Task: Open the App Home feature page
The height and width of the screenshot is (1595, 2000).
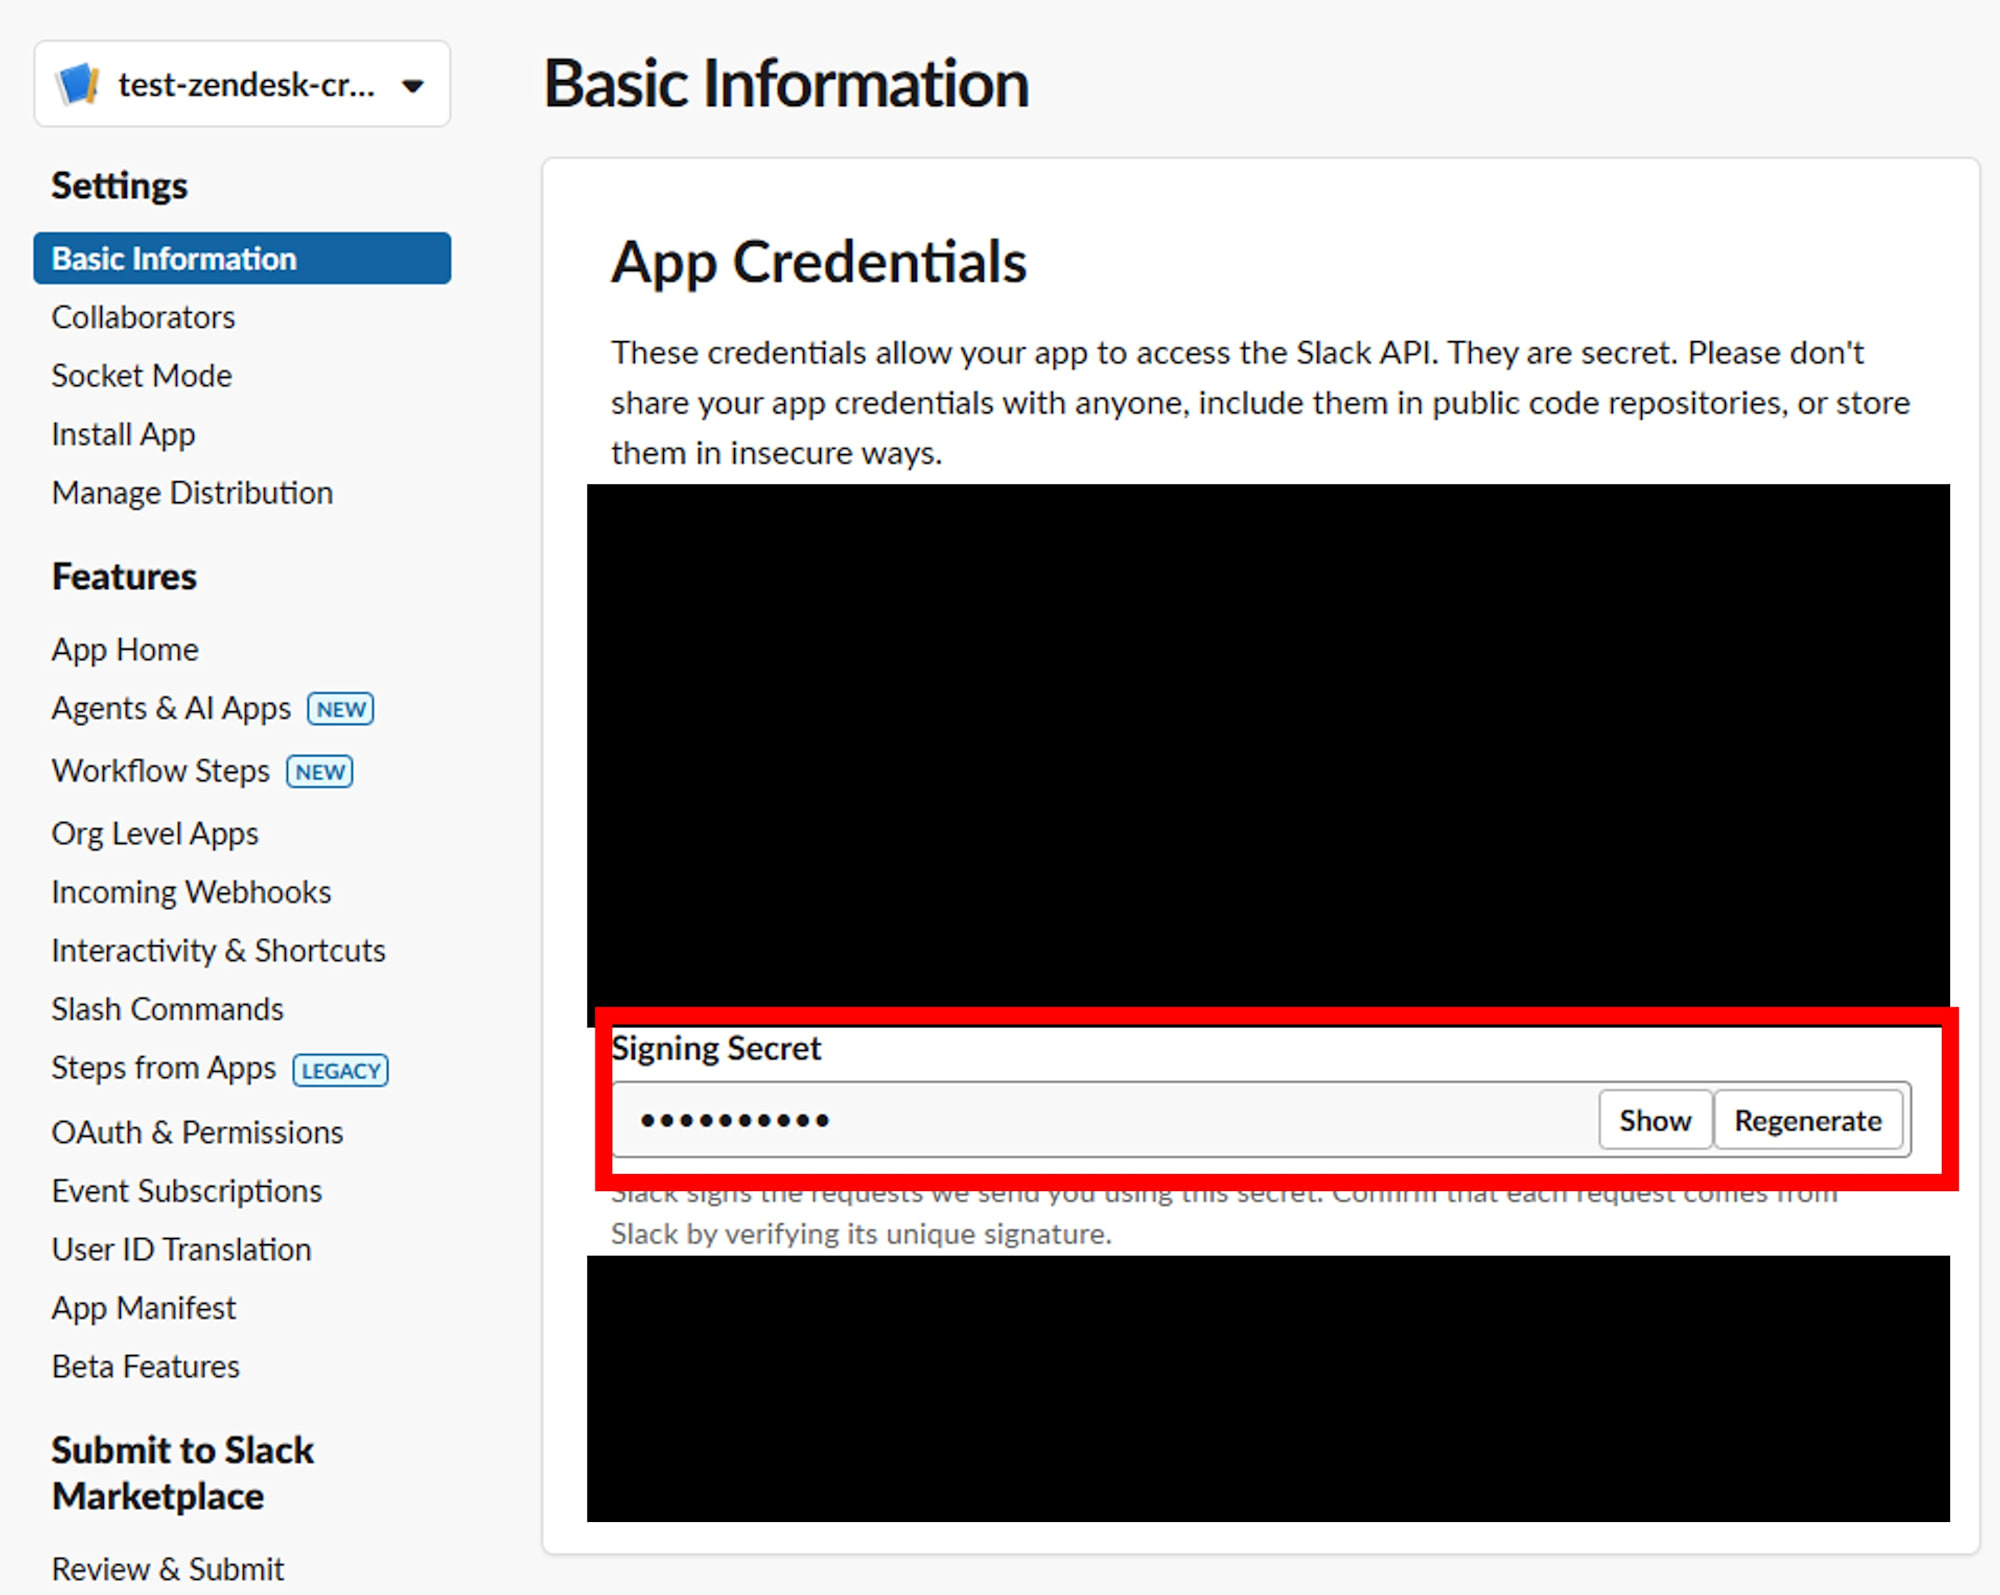Action: point(125,650)
